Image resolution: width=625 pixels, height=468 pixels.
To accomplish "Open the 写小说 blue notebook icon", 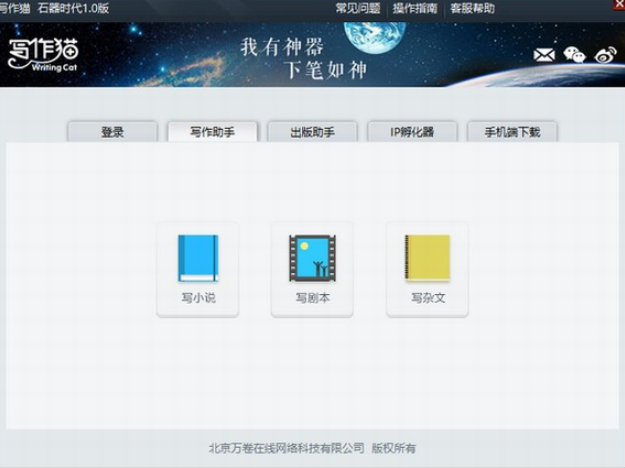I will point(197,260).
